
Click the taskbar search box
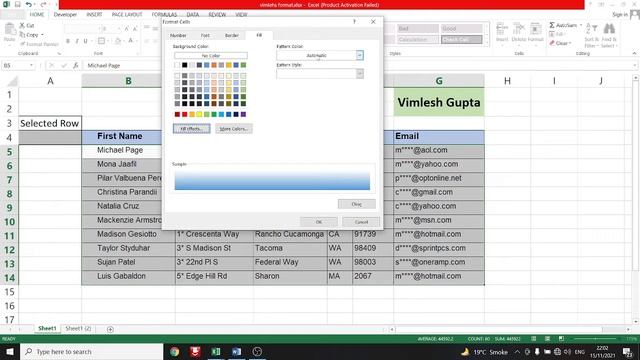click(91, 351)
